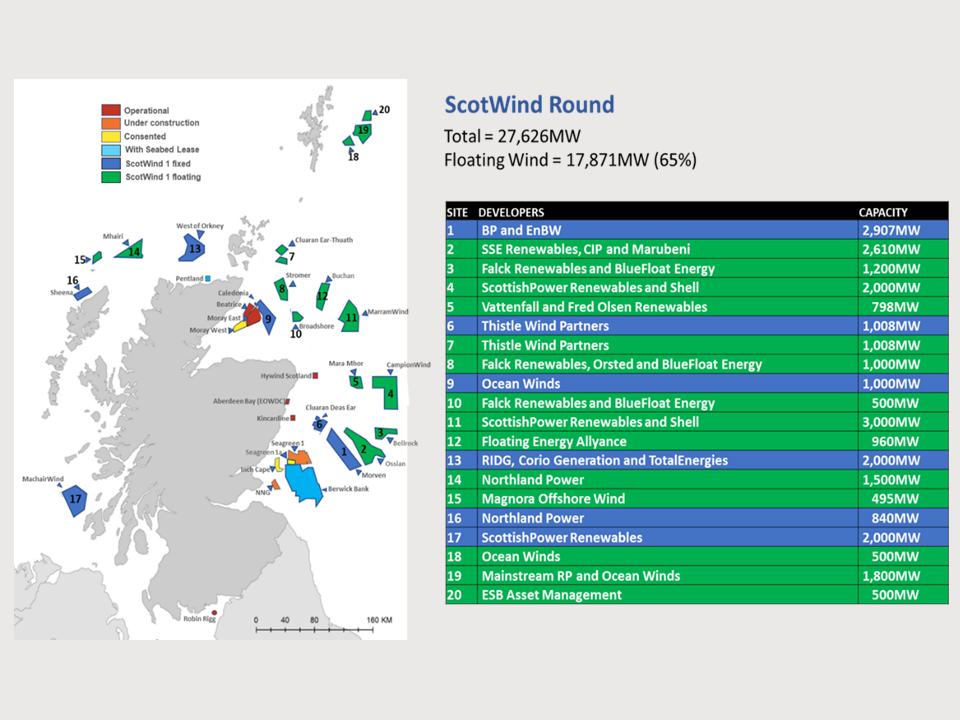Screen dimensions: 960x720
Task: Click map site 14 Mhairi polygon
Action: click(131, 250)
